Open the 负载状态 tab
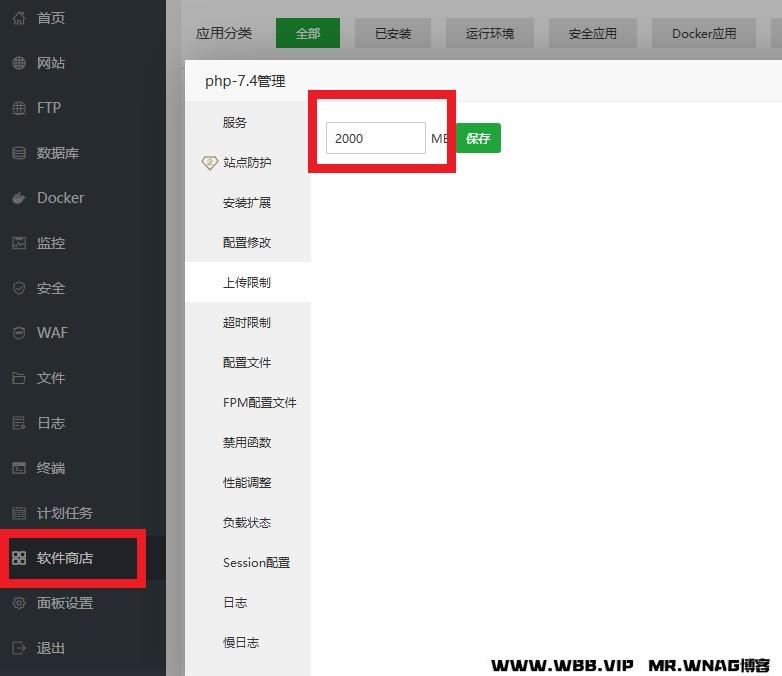The image size is (782, 676). click(248, 522)
